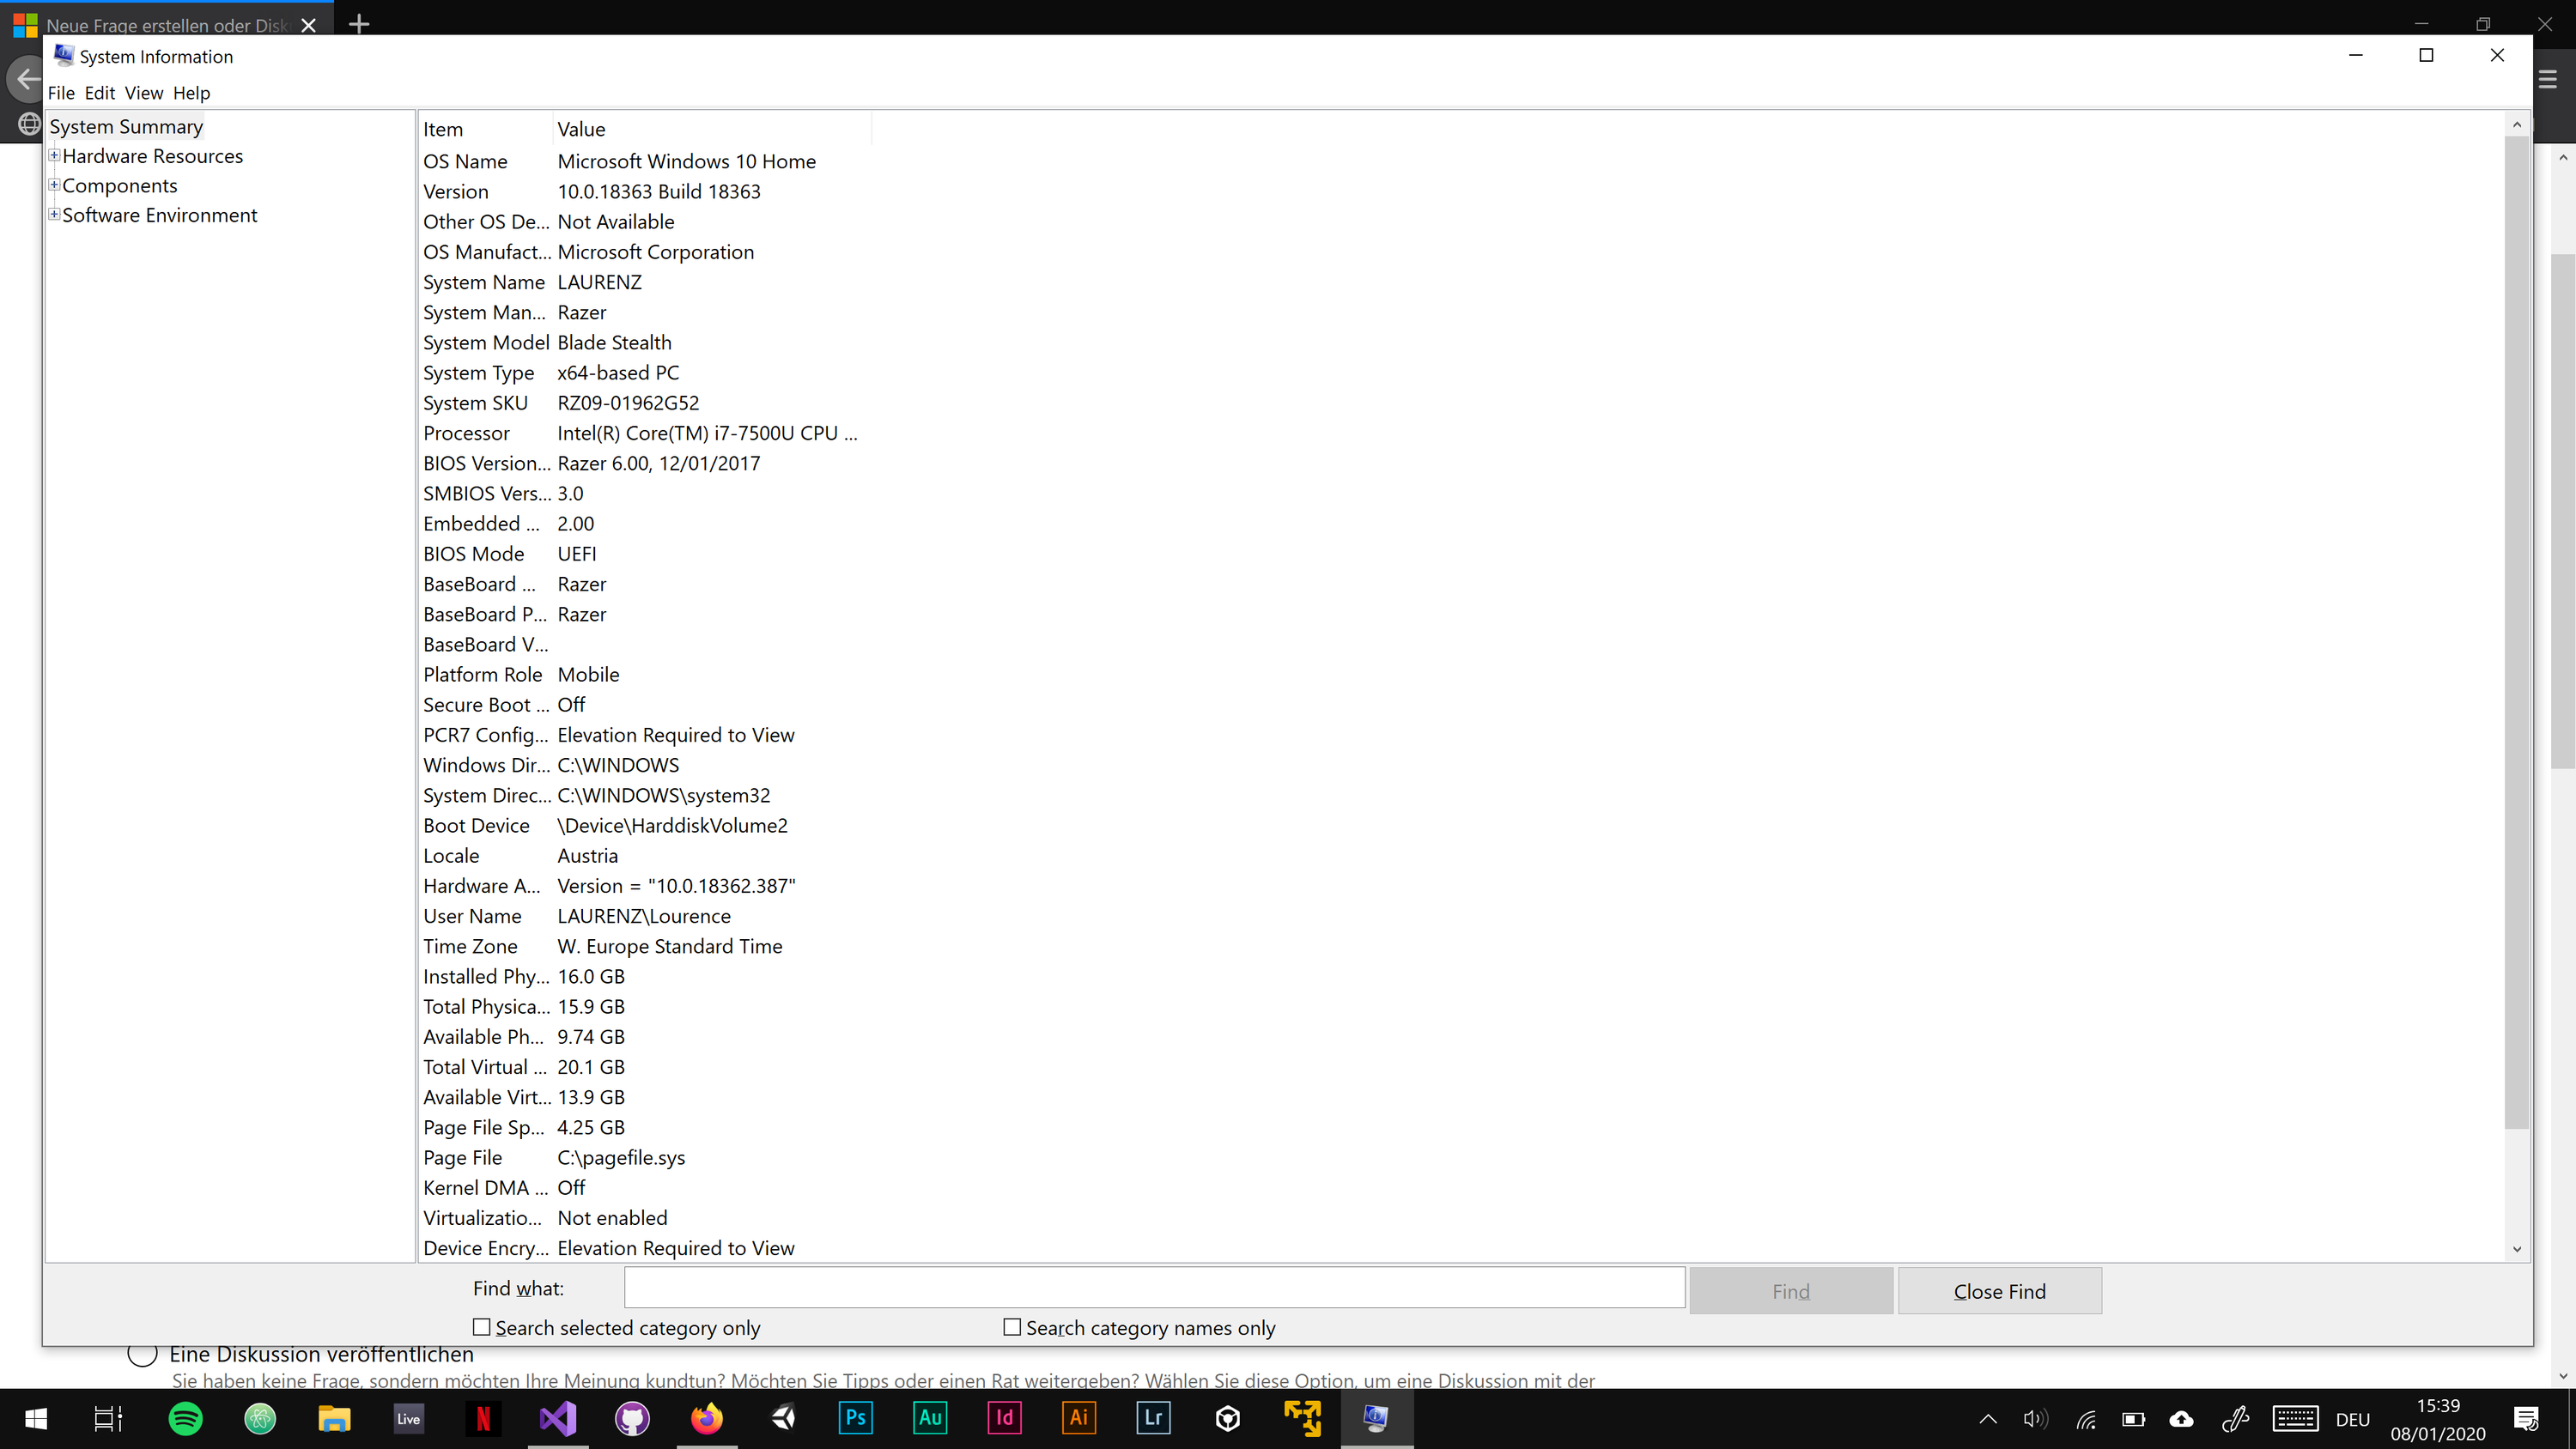Close the Neue Frage erstellen browser tab
This screenshot has width=2576, height=1449.
(308, 25)
